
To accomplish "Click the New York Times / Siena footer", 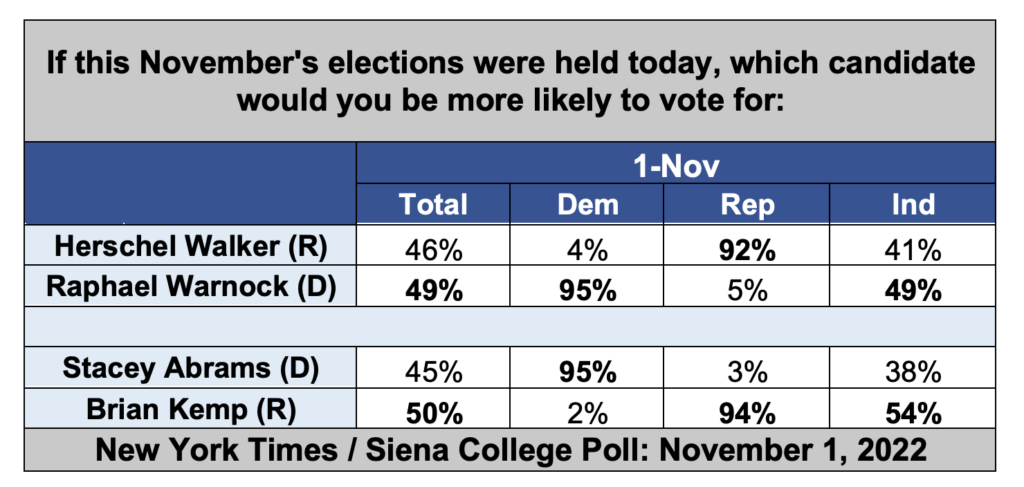I will click(510, 450).
